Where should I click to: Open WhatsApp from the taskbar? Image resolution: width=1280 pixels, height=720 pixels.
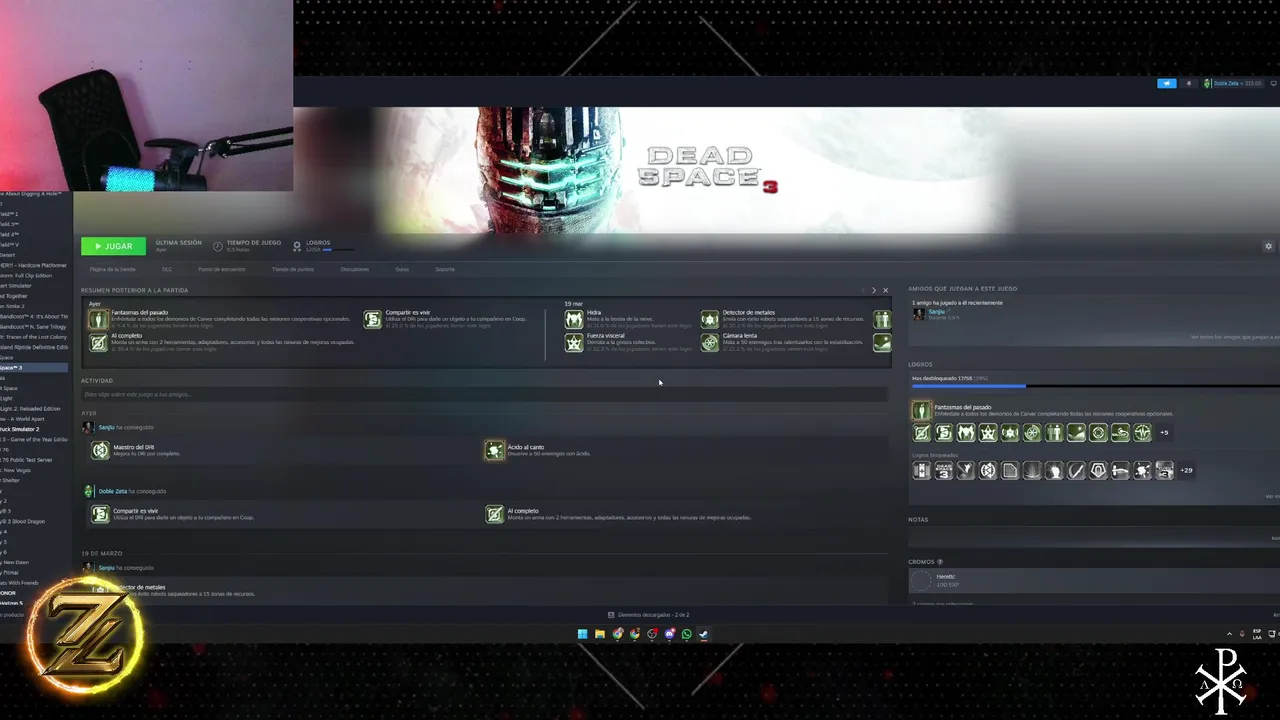pos(686,634)
